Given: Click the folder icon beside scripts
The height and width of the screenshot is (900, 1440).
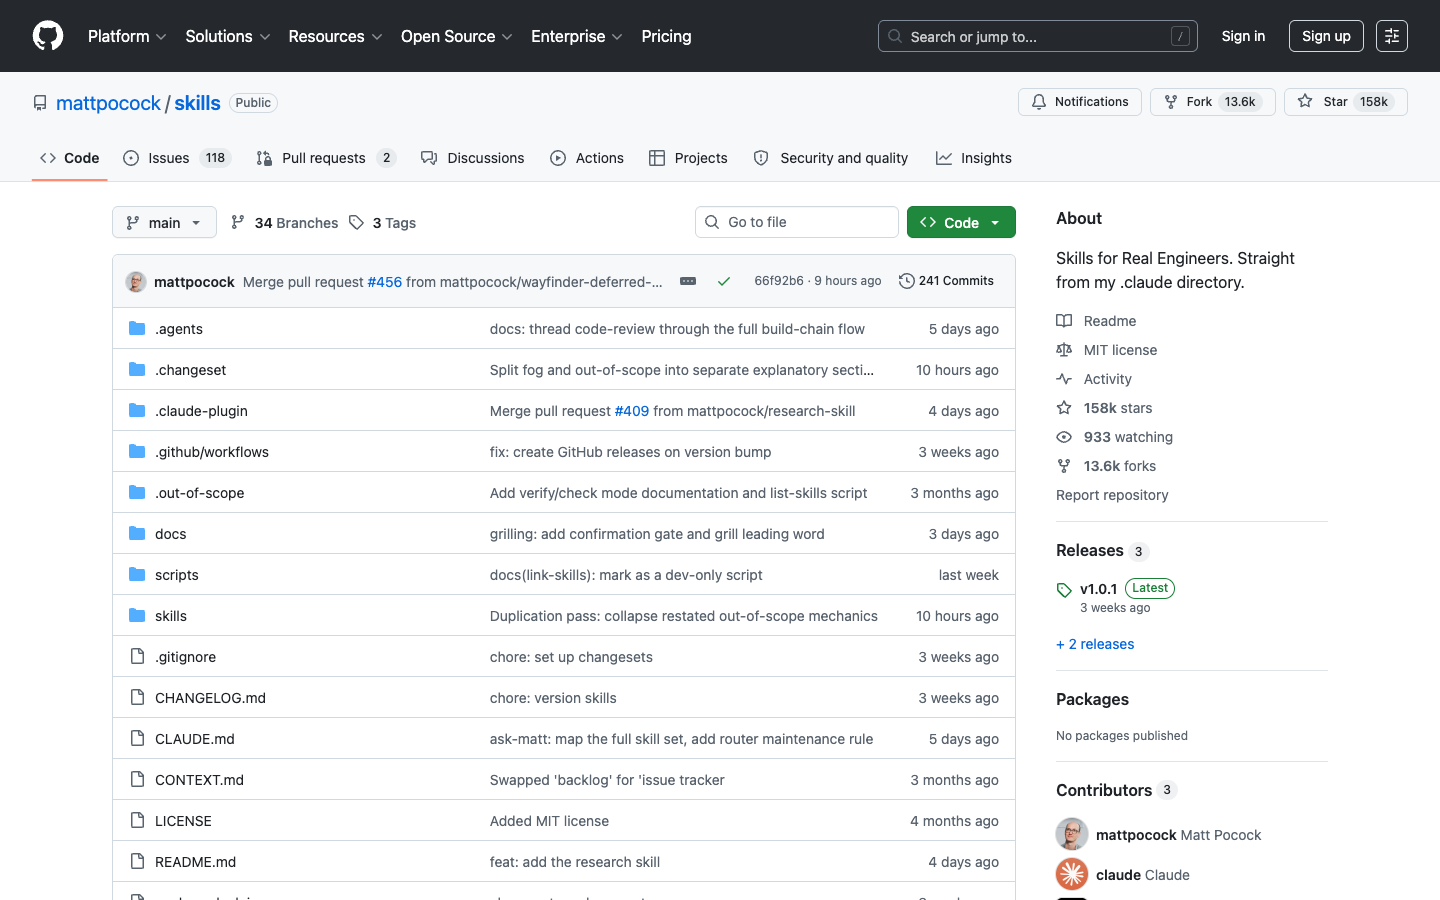Looking at the screenshot, I should [137, 574].
